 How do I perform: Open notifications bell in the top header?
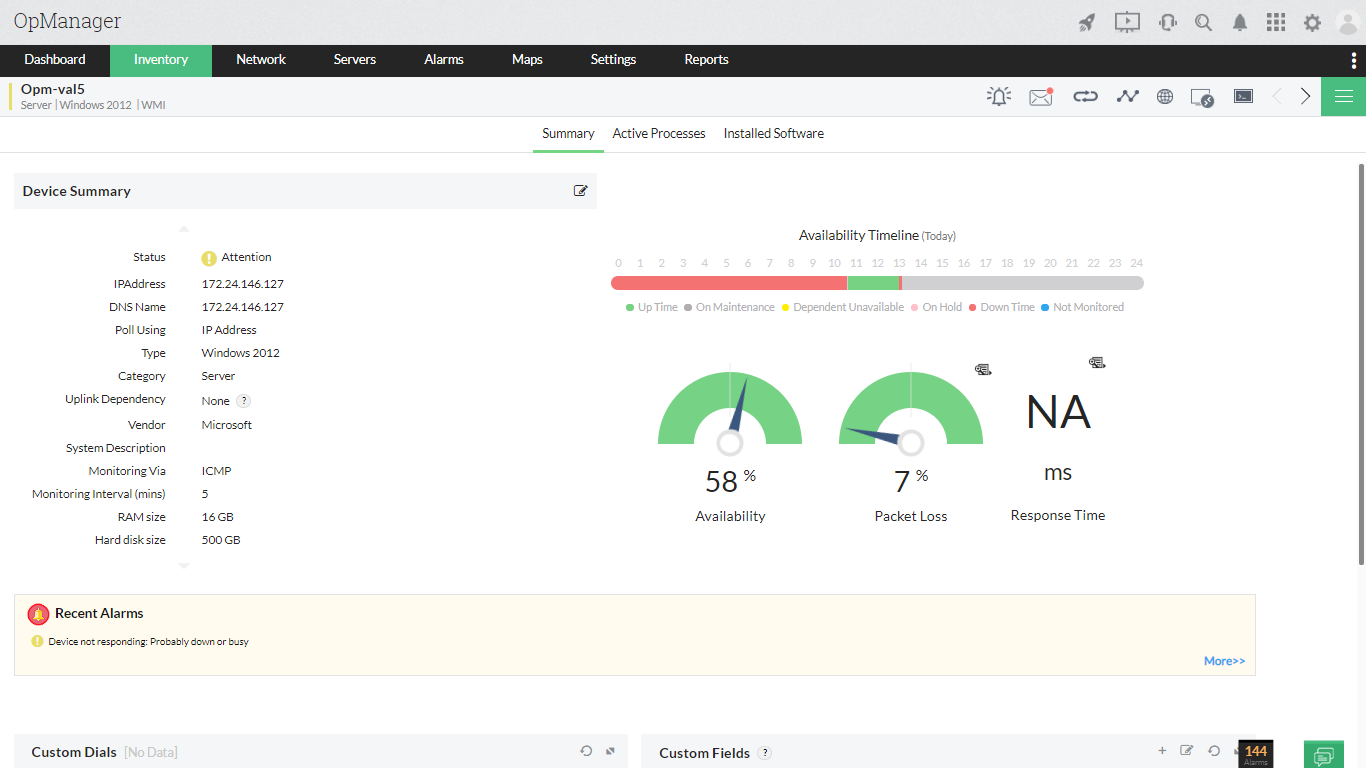pyautogui.click(x=1240, y=22)
